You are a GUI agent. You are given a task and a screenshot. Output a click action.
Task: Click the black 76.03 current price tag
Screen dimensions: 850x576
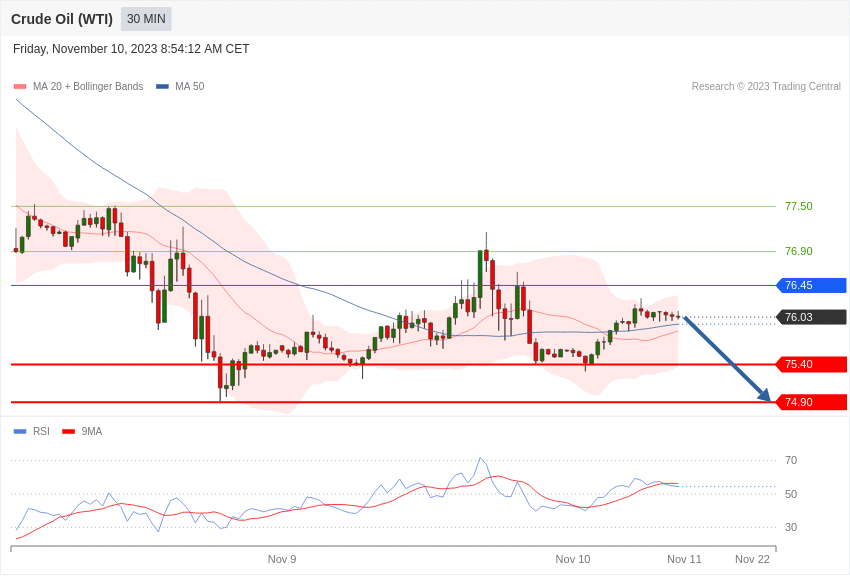pyautogui.click(x=812, y=317)
